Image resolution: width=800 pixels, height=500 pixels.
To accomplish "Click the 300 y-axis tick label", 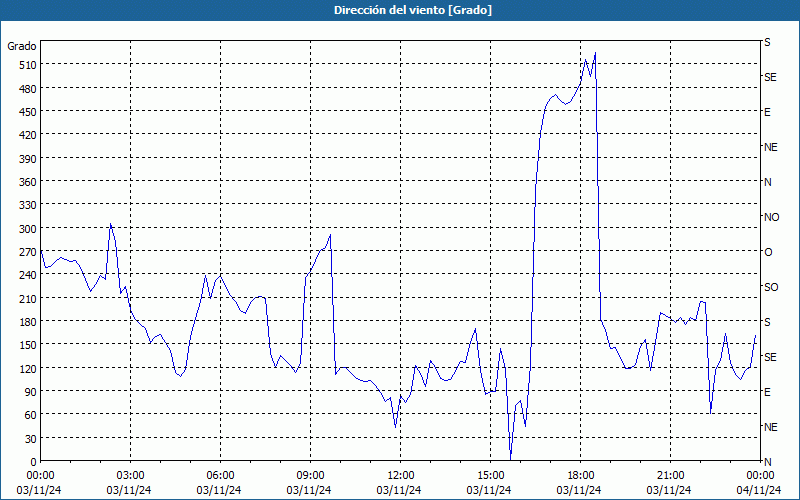I will click(x=28, y=228).
